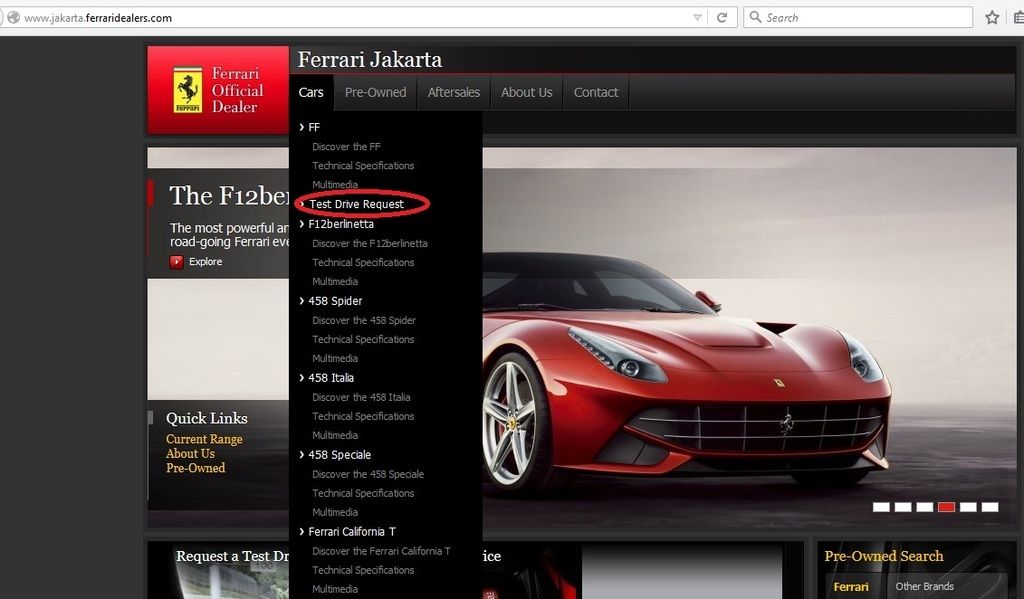The height and width of the screenshot is (599, 1024).
Task: Open Discover the FF
Action: click(346, 147)
